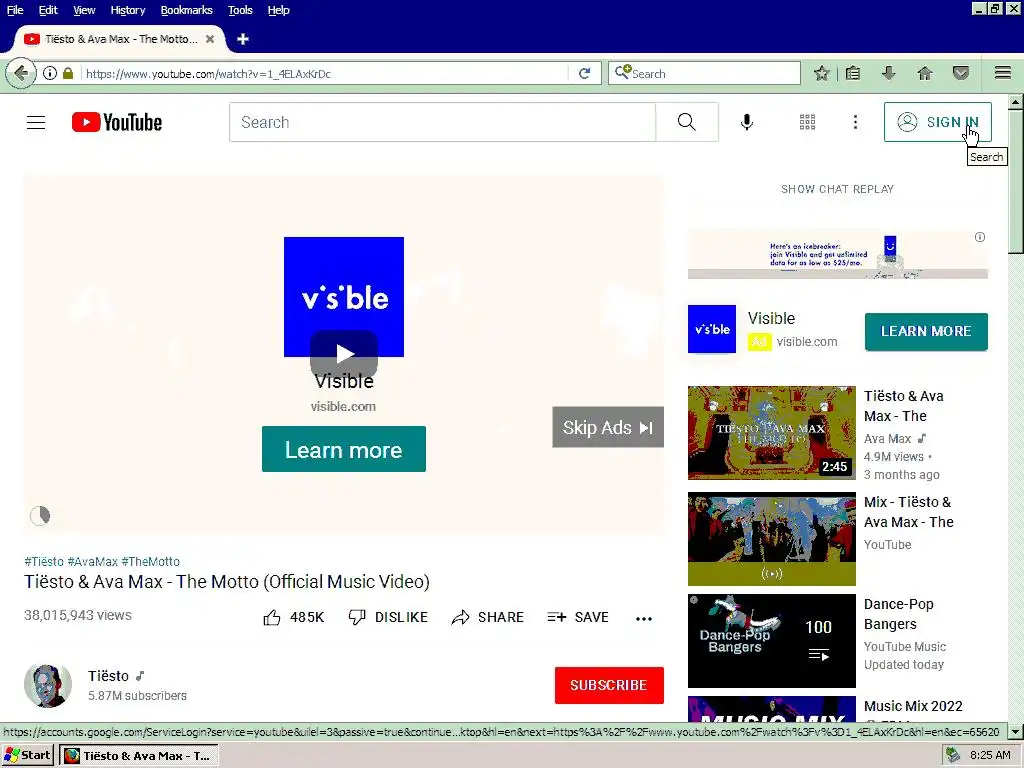The height and width of the screenshot is (768, 1024).
Task: Click the YouTube logo
Action: (117, 122)
